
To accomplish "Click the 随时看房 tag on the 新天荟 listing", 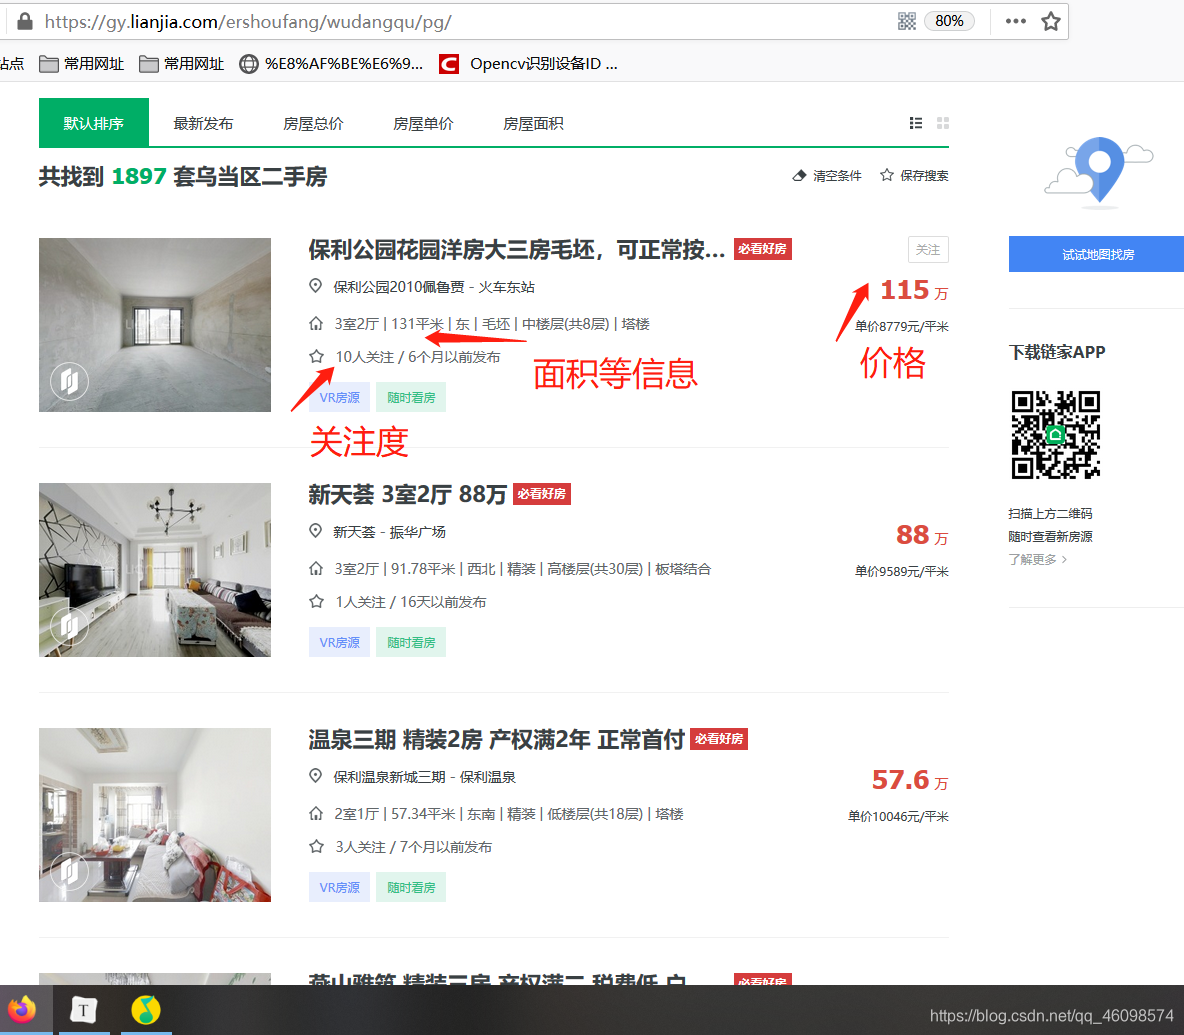I will (411, 642).
